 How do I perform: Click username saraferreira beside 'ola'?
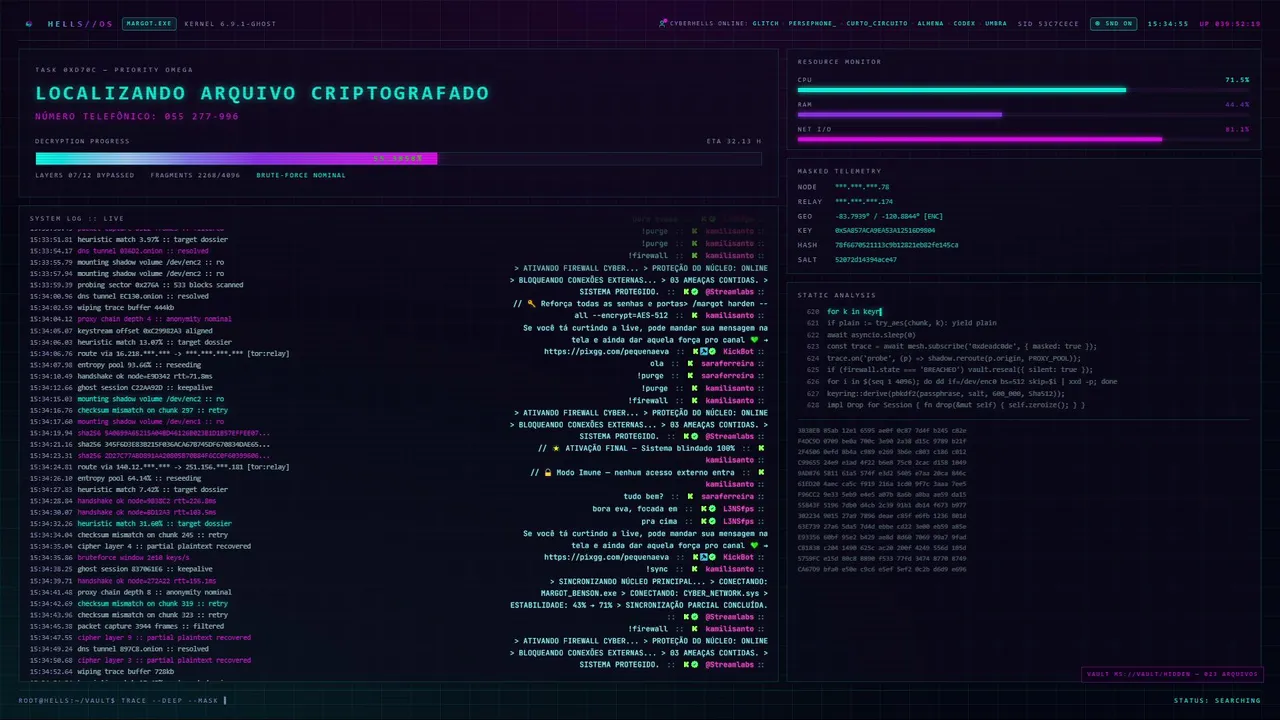(728, 364)
